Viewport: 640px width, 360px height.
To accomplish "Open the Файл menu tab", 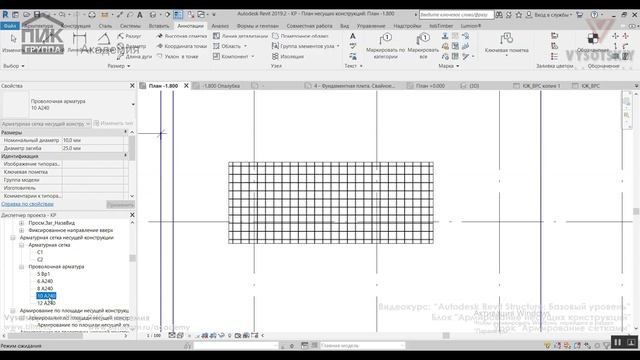I will pos(10,26).
